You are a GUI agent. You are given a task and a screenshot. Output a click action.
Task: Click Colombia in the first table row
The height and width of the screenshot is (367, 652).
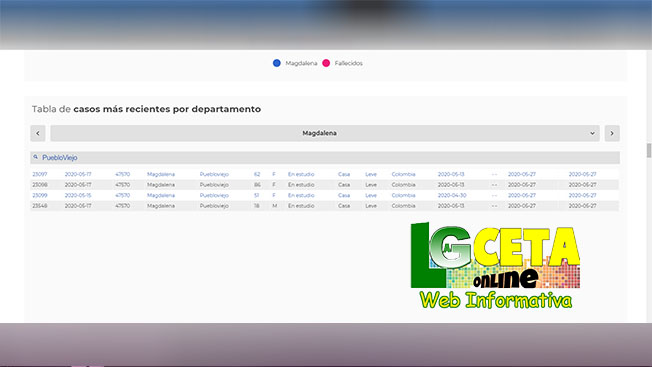tap(403, 174)
